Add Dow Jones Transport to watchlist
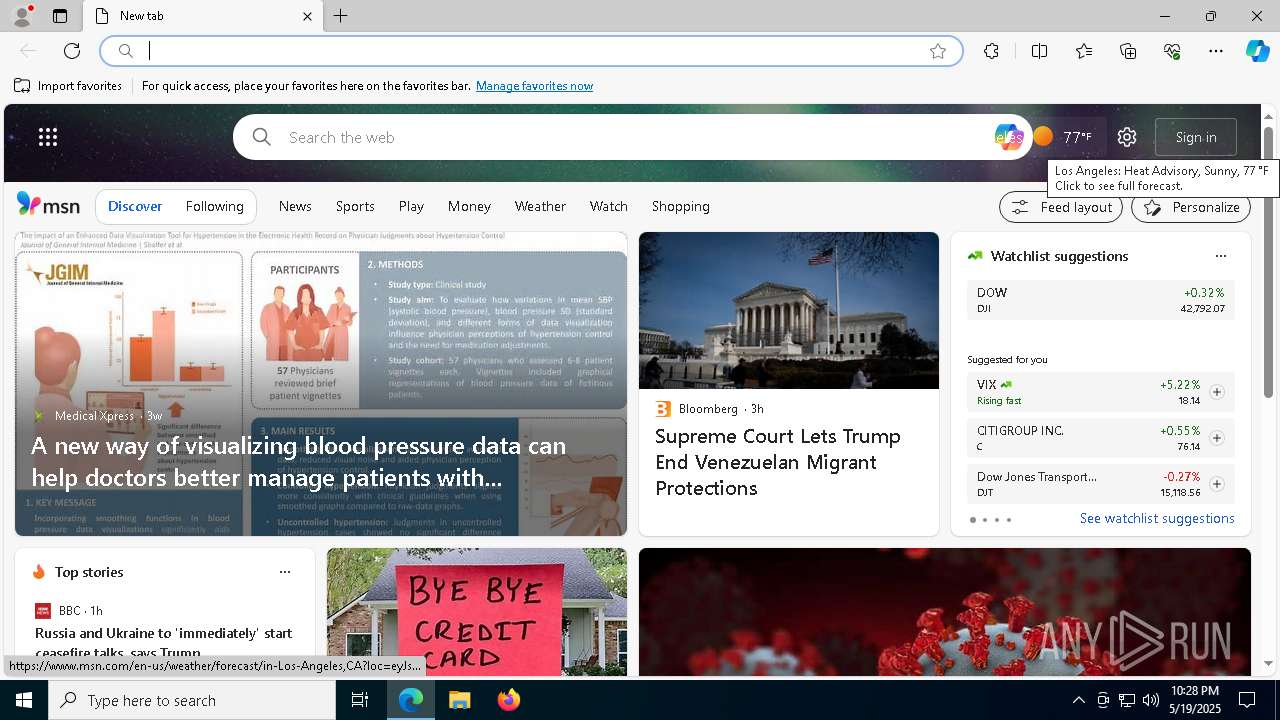The image size is (1280, 720). tap(1216, 484)
